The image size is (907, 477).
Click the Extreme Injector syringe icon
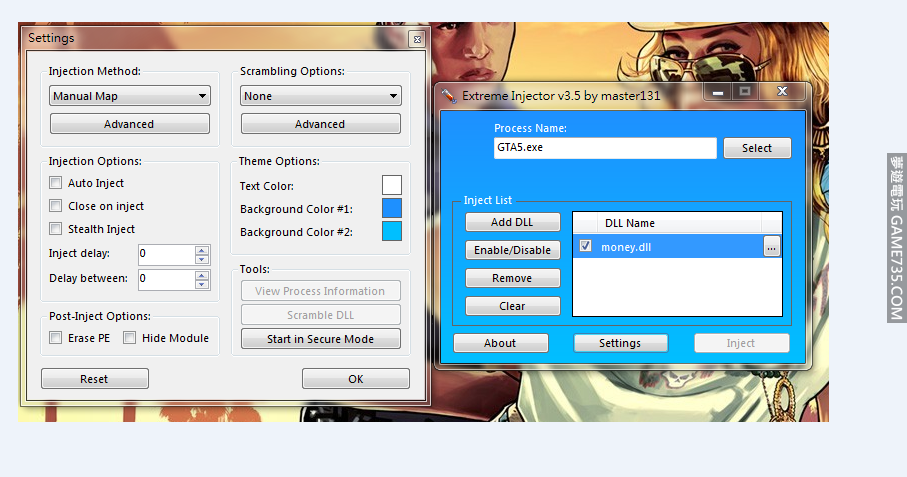[x=449, y=95]
